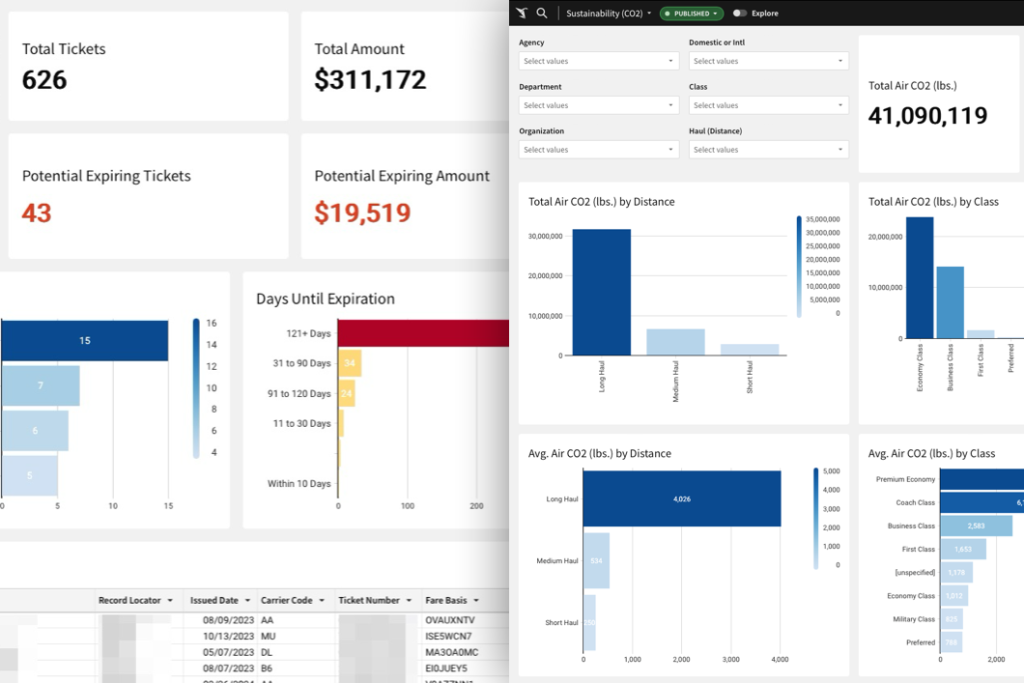The image size is (1024, 683).
Task: Click the Medium Haul bar labeled 534
Action: (596, 560)
